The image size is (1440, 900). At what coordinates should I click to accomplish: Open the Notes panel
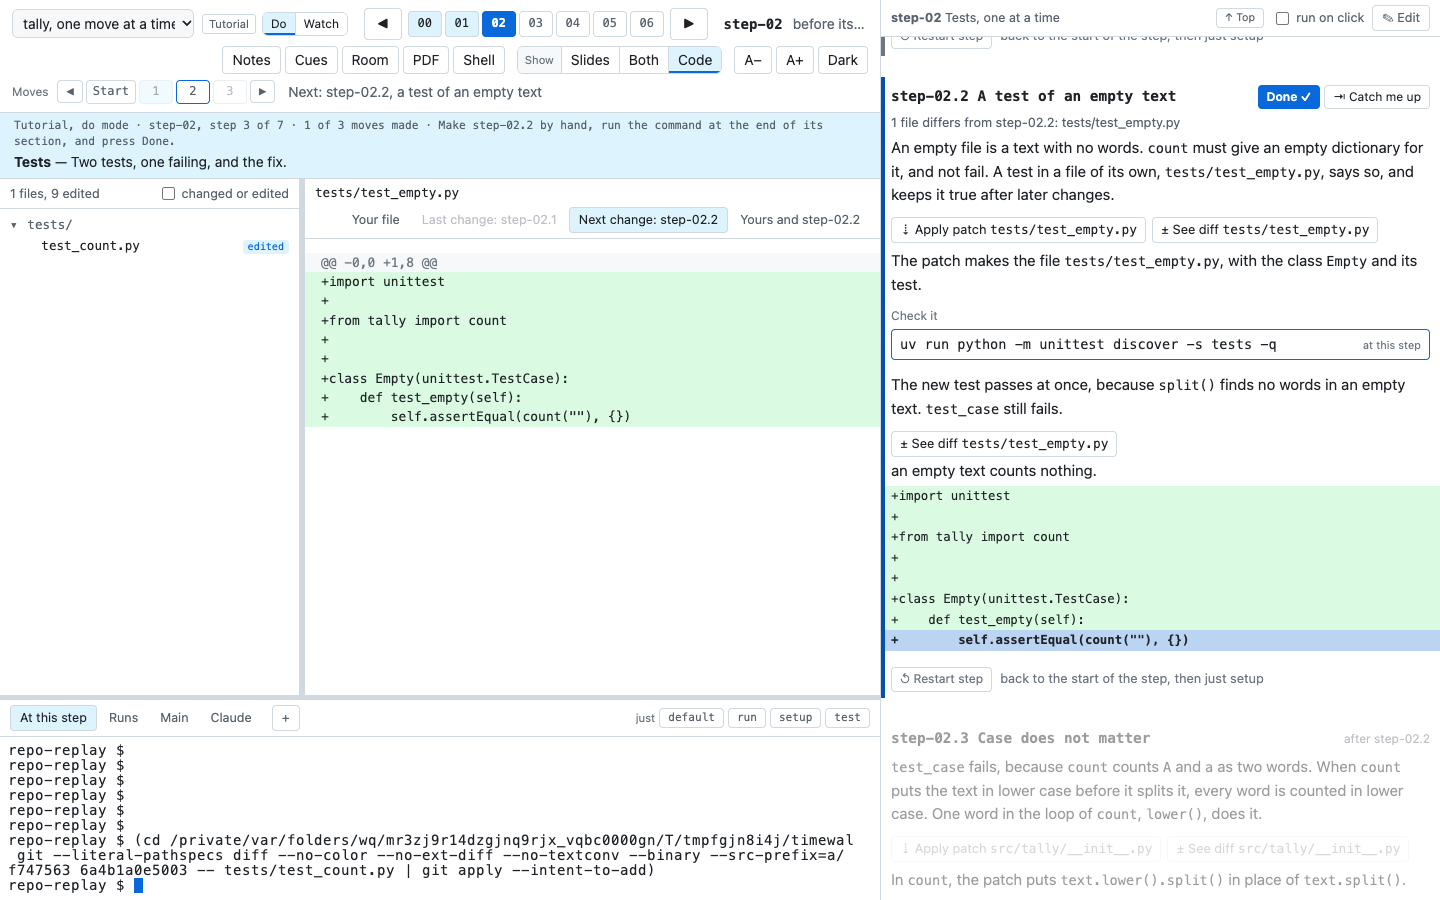[251, 60]
